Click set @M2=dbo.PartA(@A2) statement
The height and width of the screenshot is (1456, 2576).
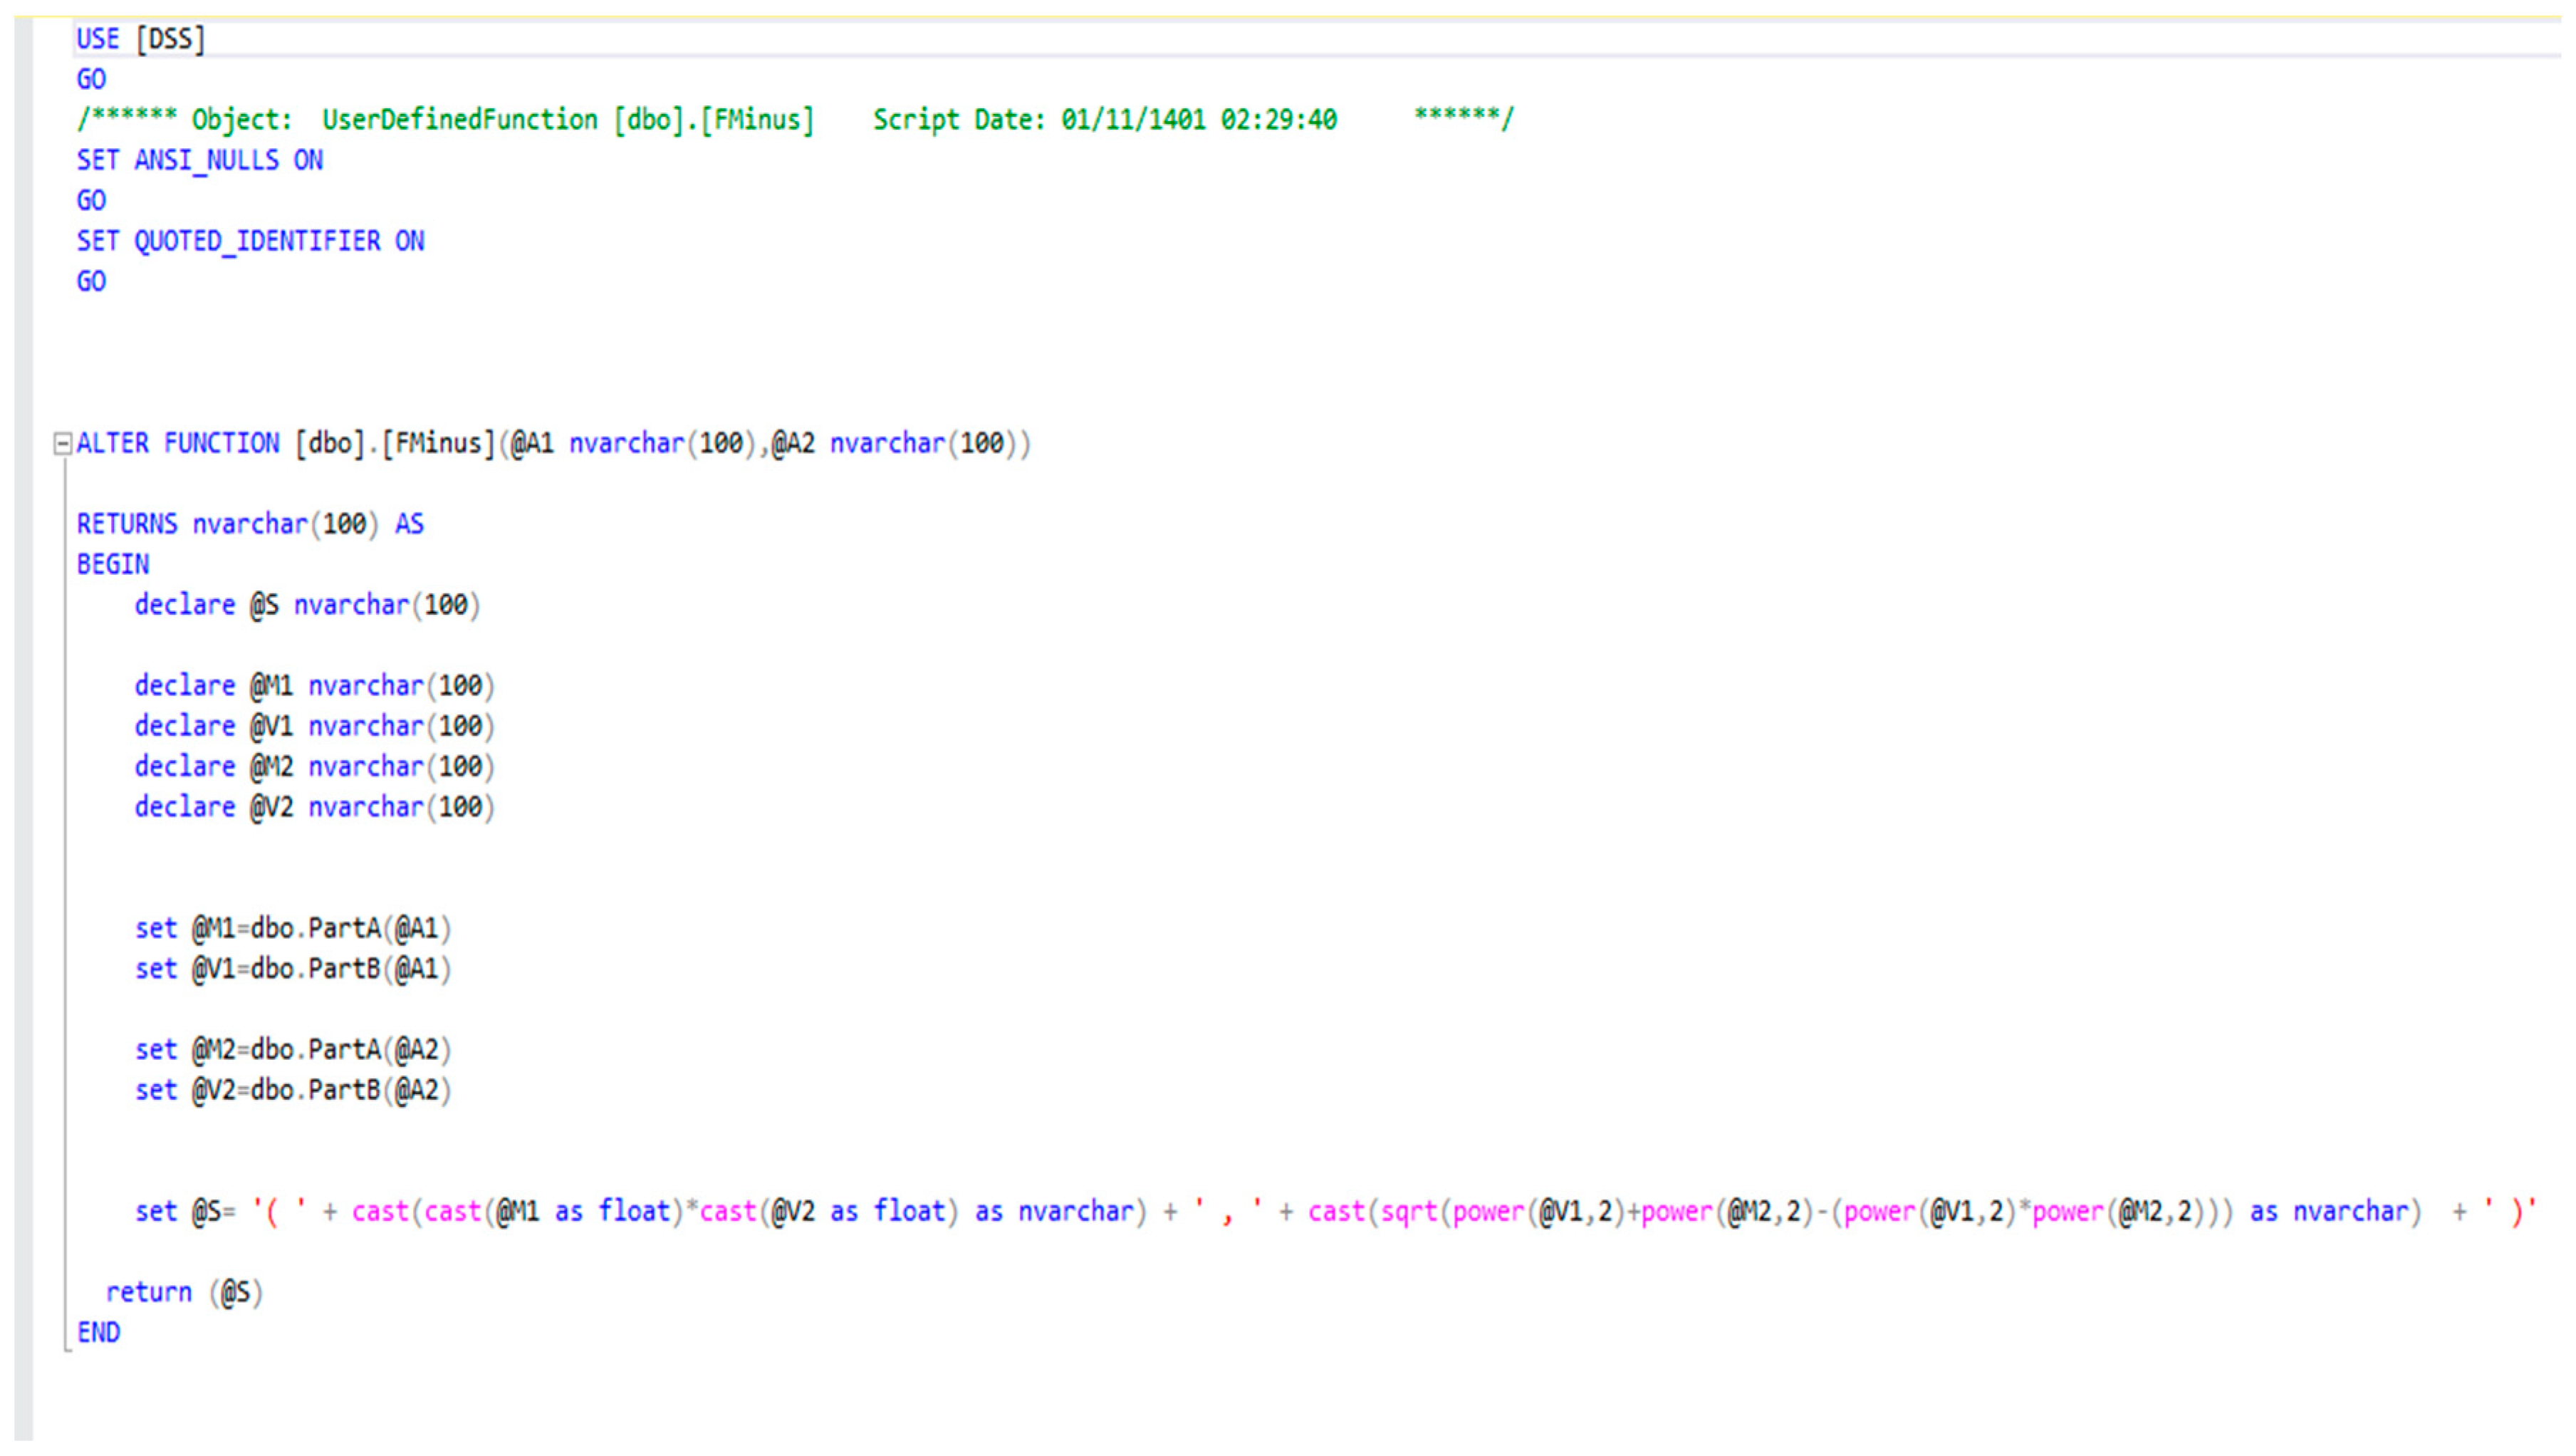(x=293, y=1050)
